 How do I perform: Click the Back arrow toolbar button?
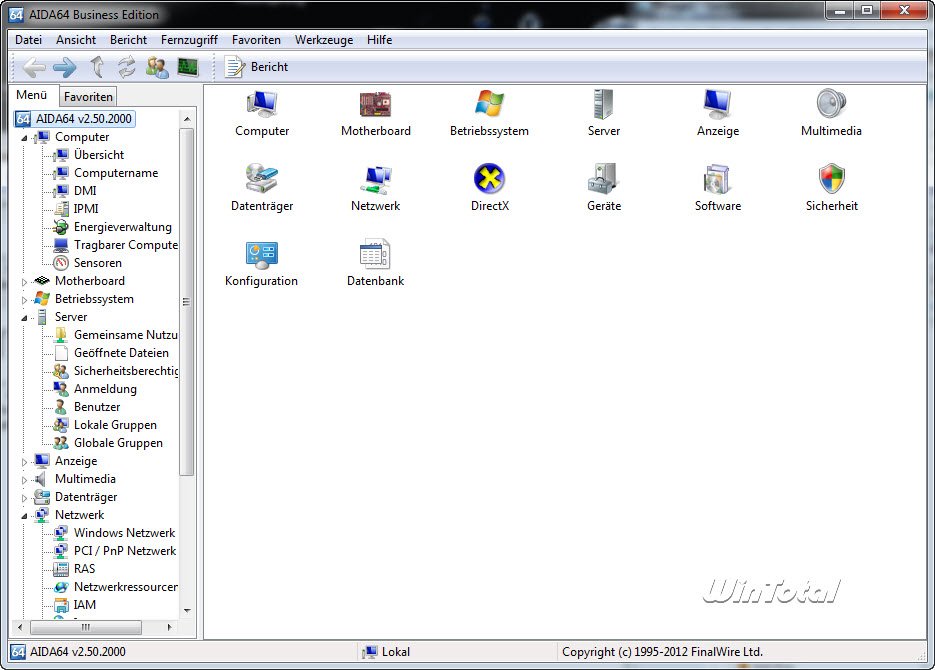[33, 67]
